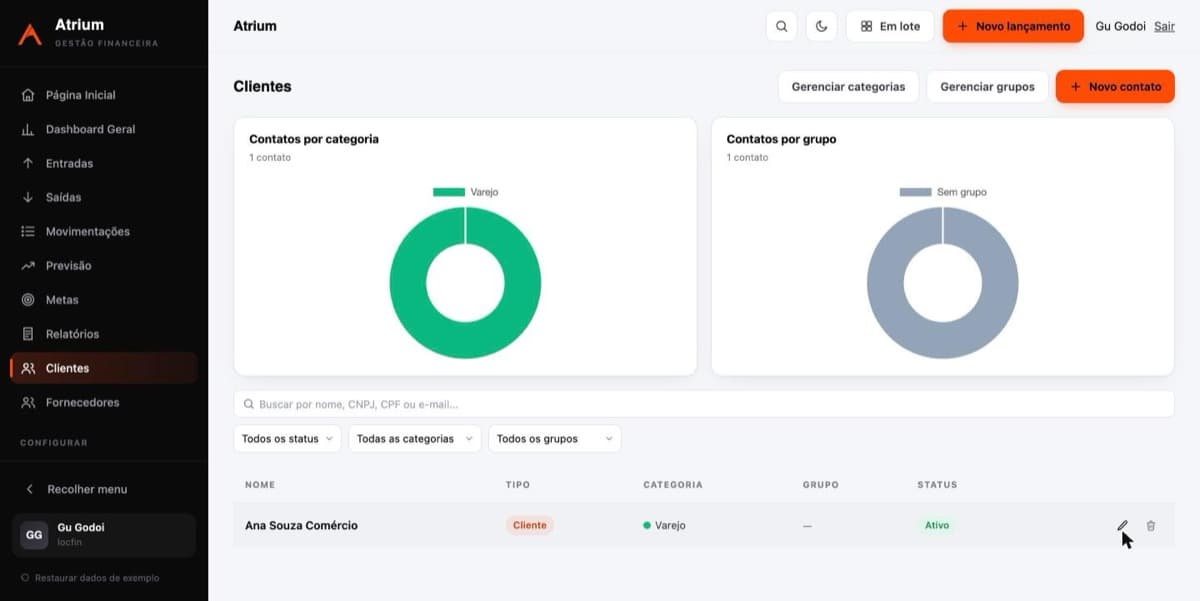
Task: Click the people icon for Fornecedores
Action: 28,402
